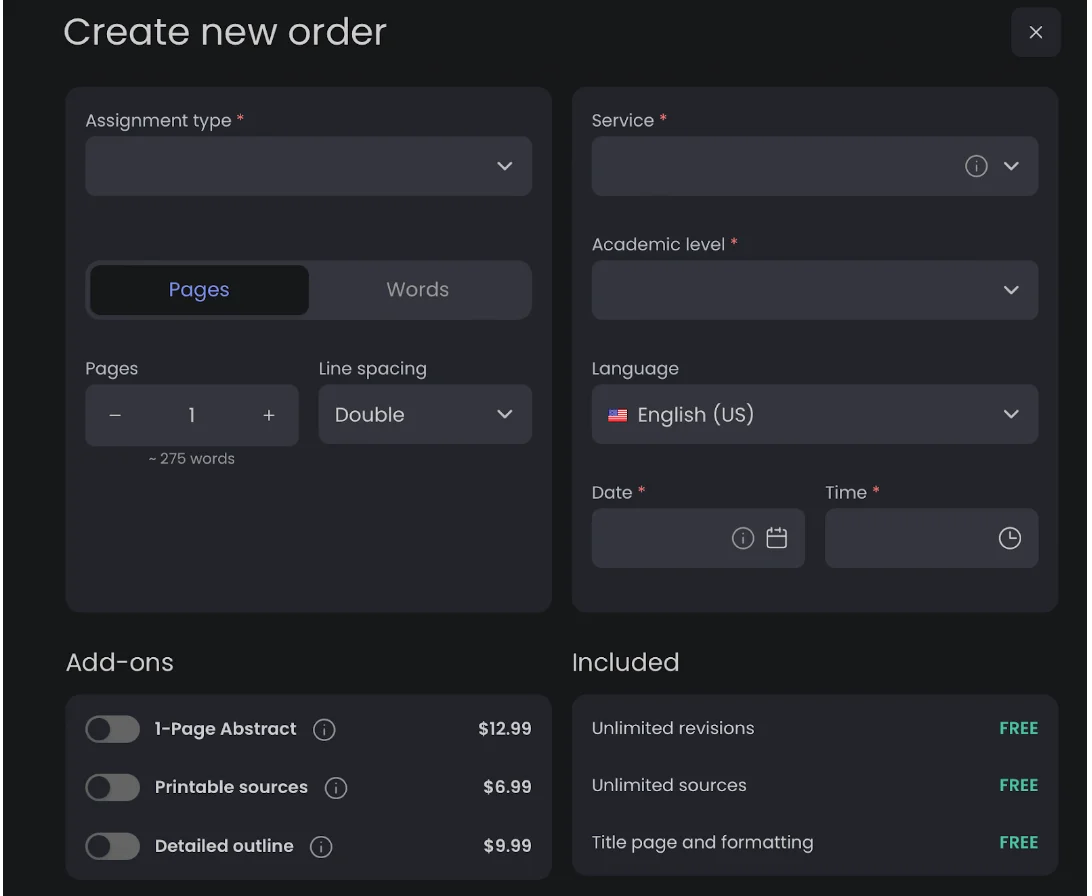Click the $12.99 price text
Screen dimensions: 1092x896
click(505, 729)
